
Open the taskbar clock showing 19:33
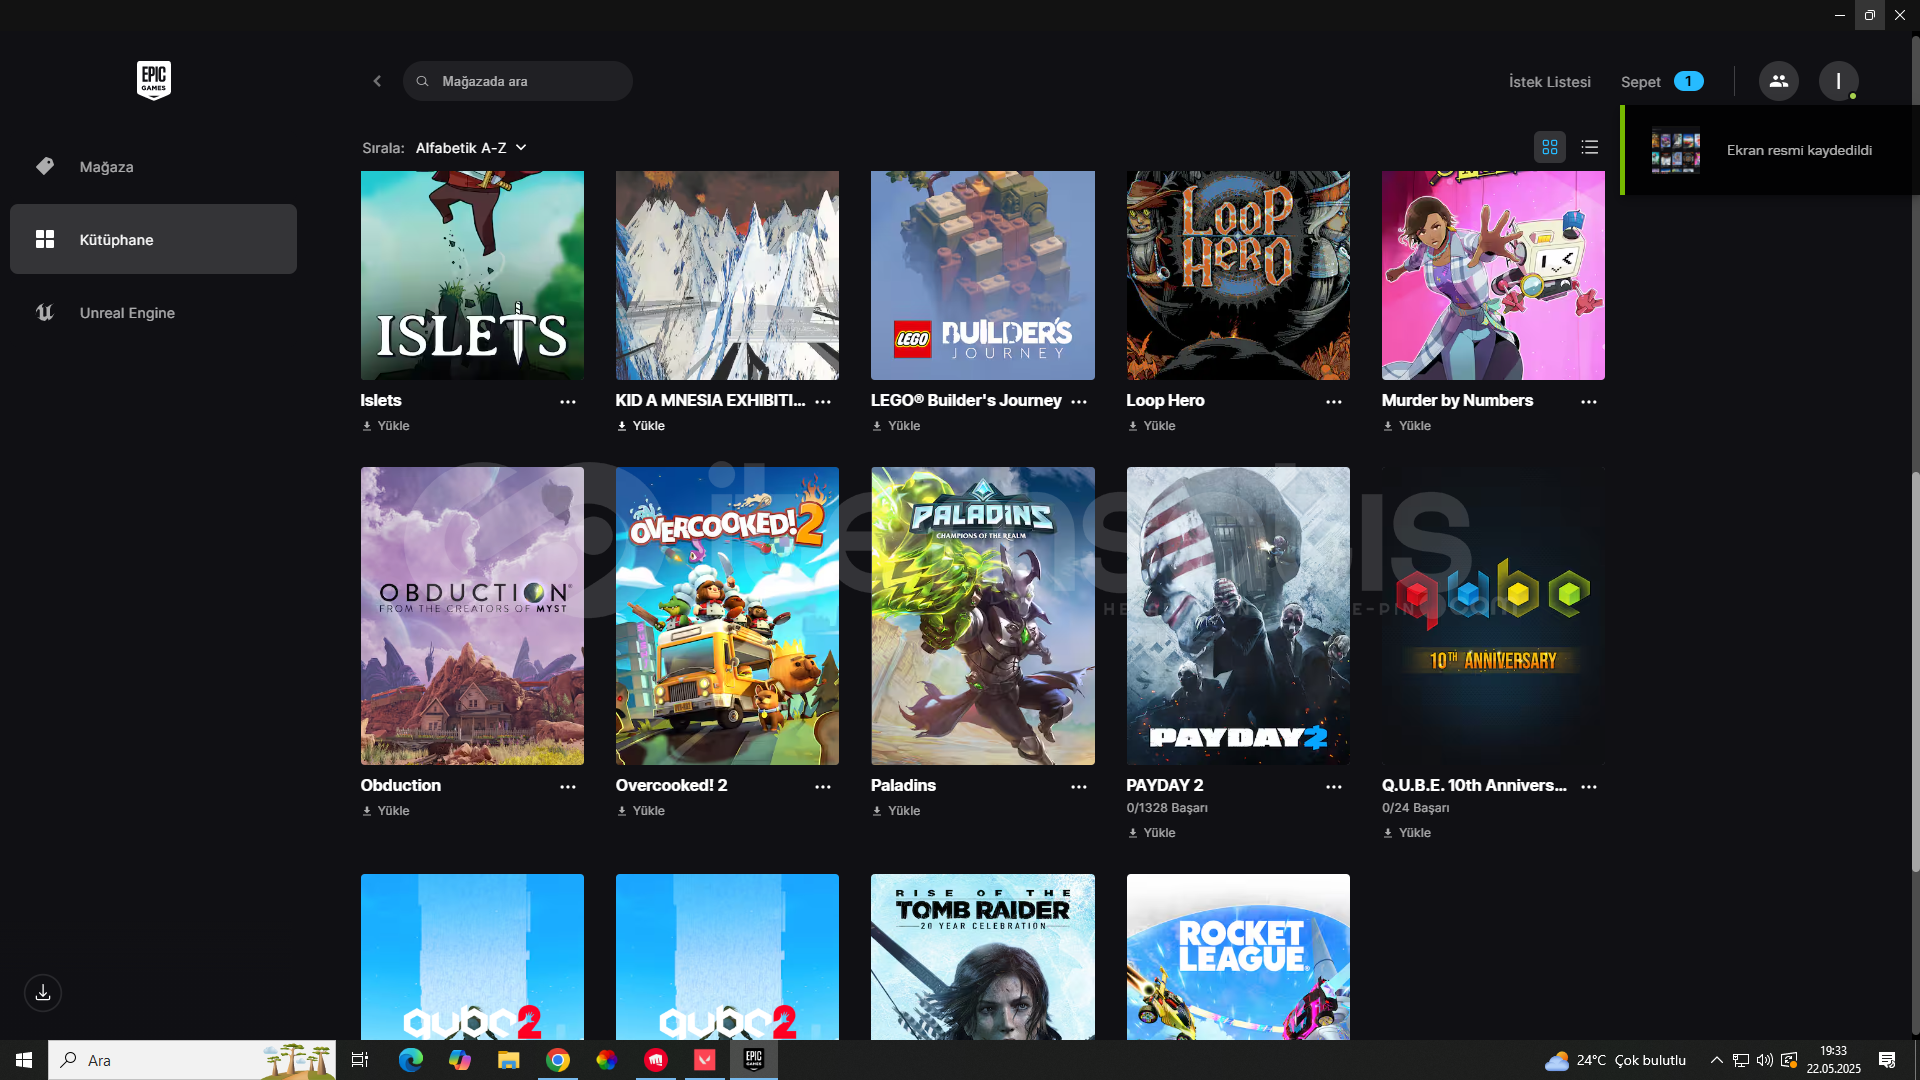pyautogui.click(x=1833, y=1060)
